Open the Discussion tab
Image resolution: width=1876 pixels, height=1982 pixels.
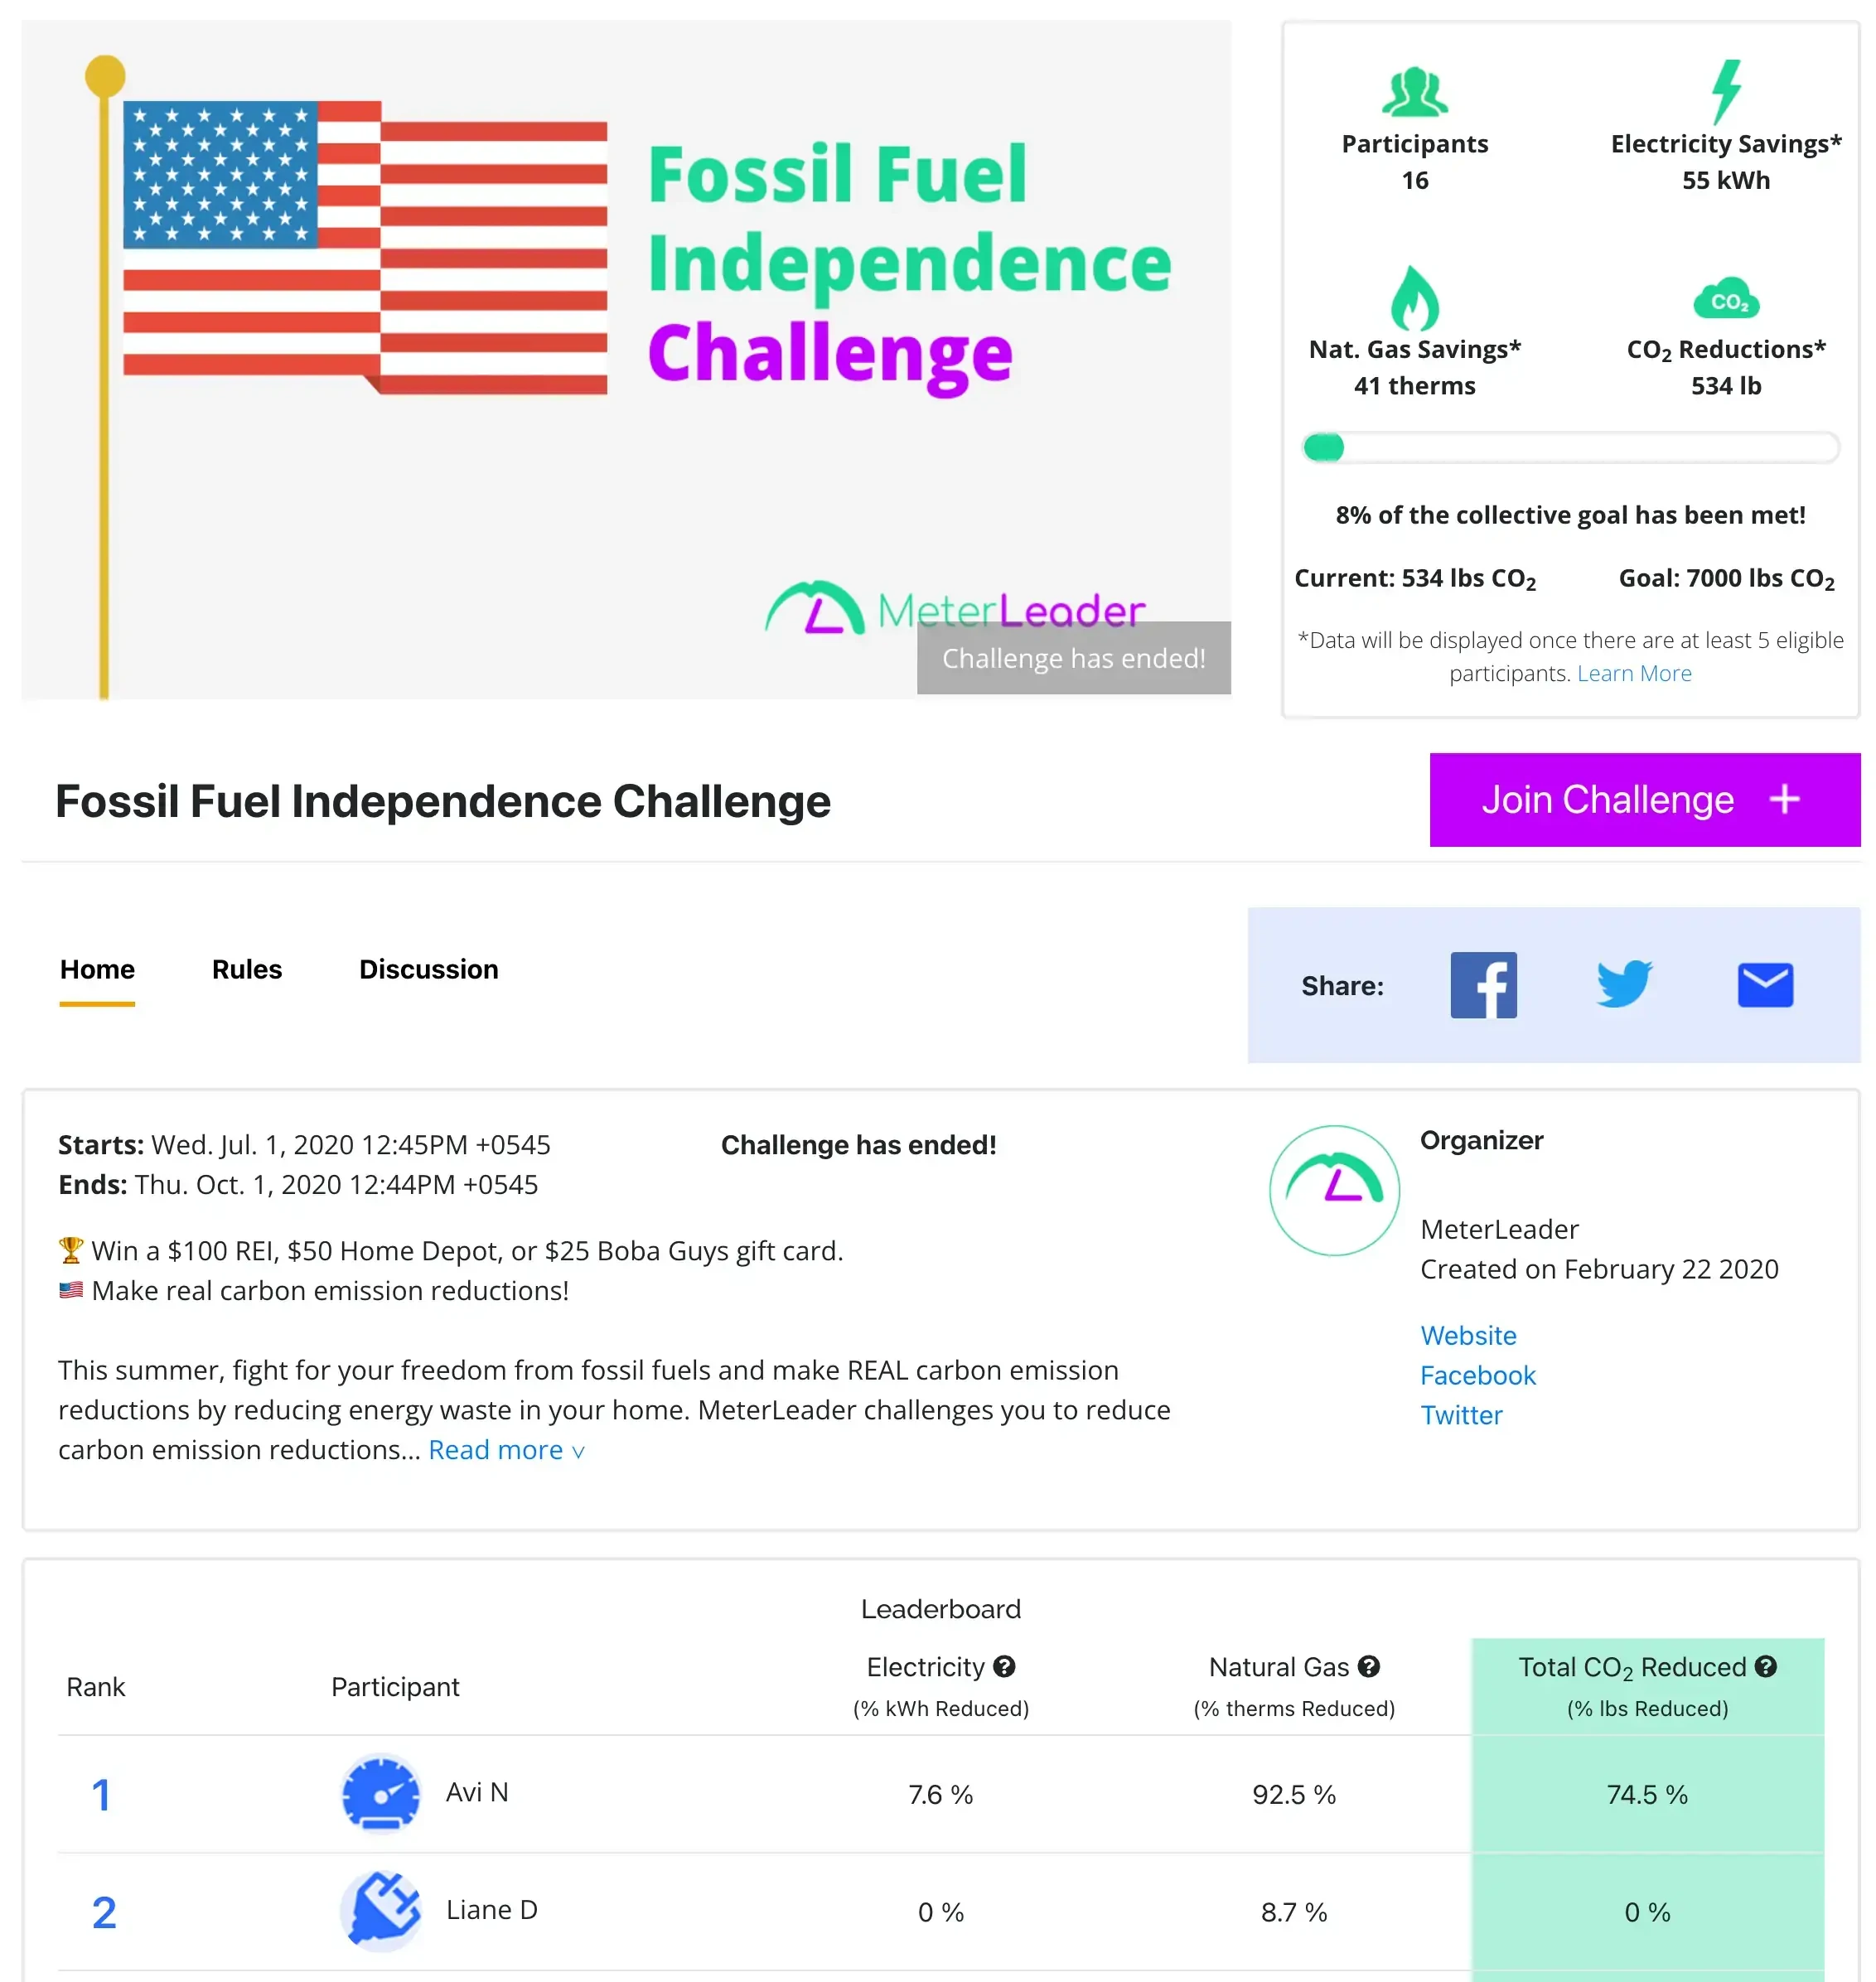point(428,969)
